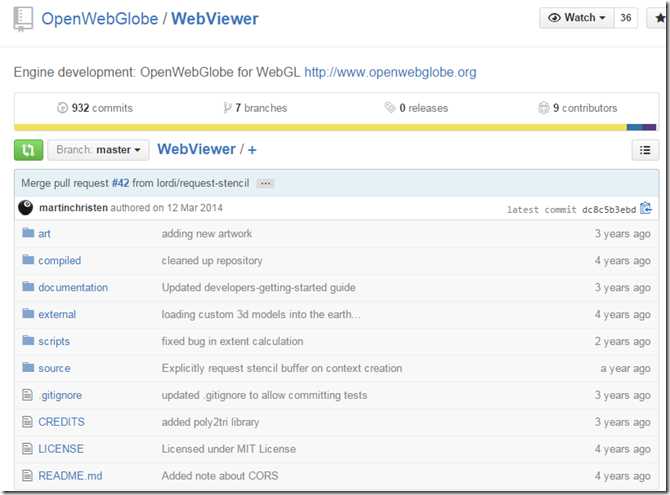This screenshot has width=670, height=495.
Task: Click 'a year ago' timestamp for source
Action: pos(626,368)
